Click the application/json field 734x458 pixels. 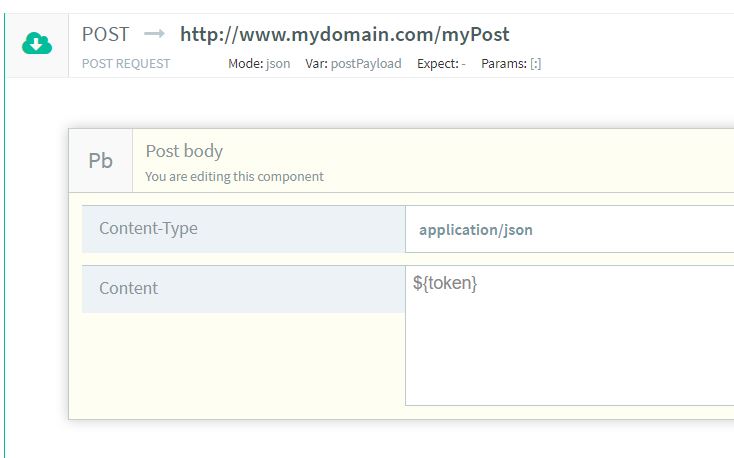(570, 229)
